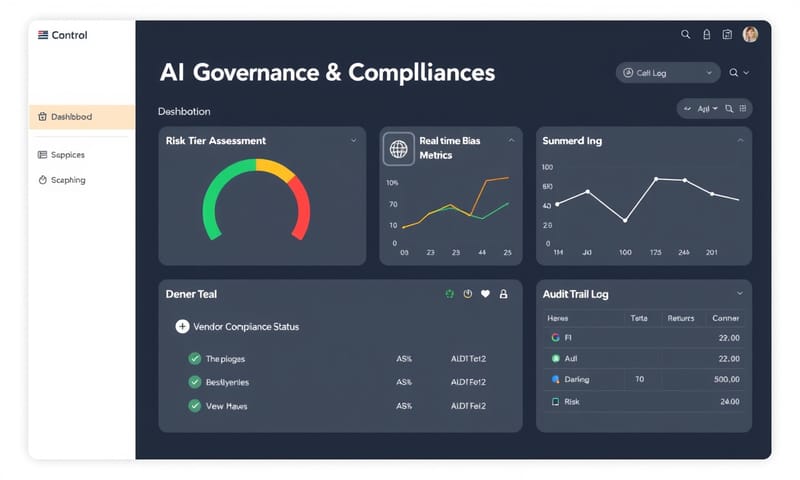Open the user profile avatar

click(750, 34)
